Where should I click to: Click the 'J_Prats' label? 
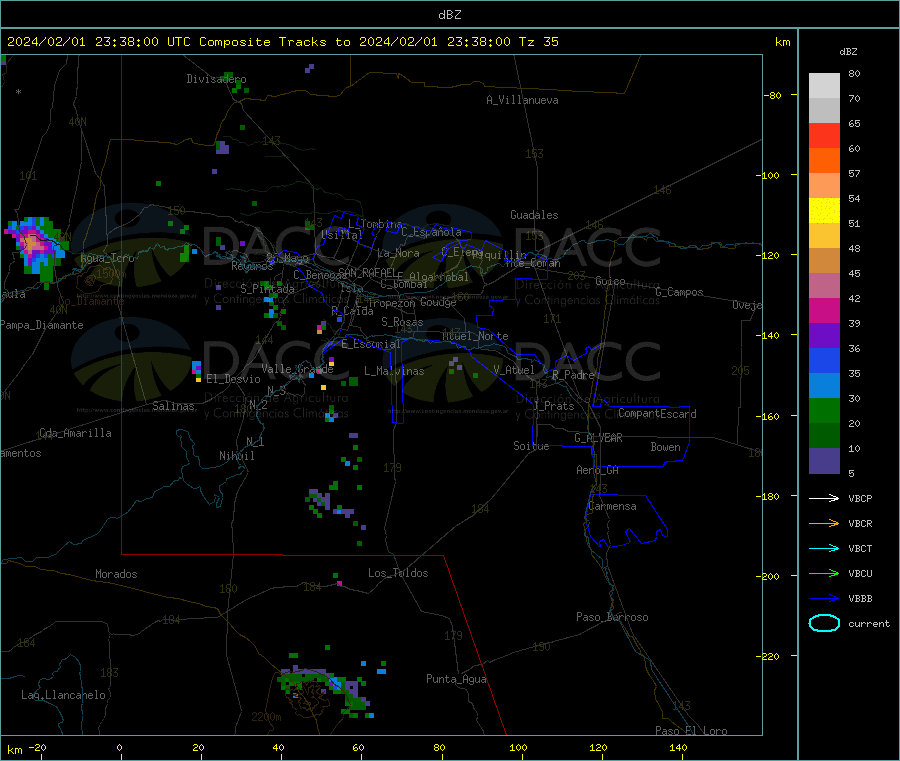click(x=554, y=406)
